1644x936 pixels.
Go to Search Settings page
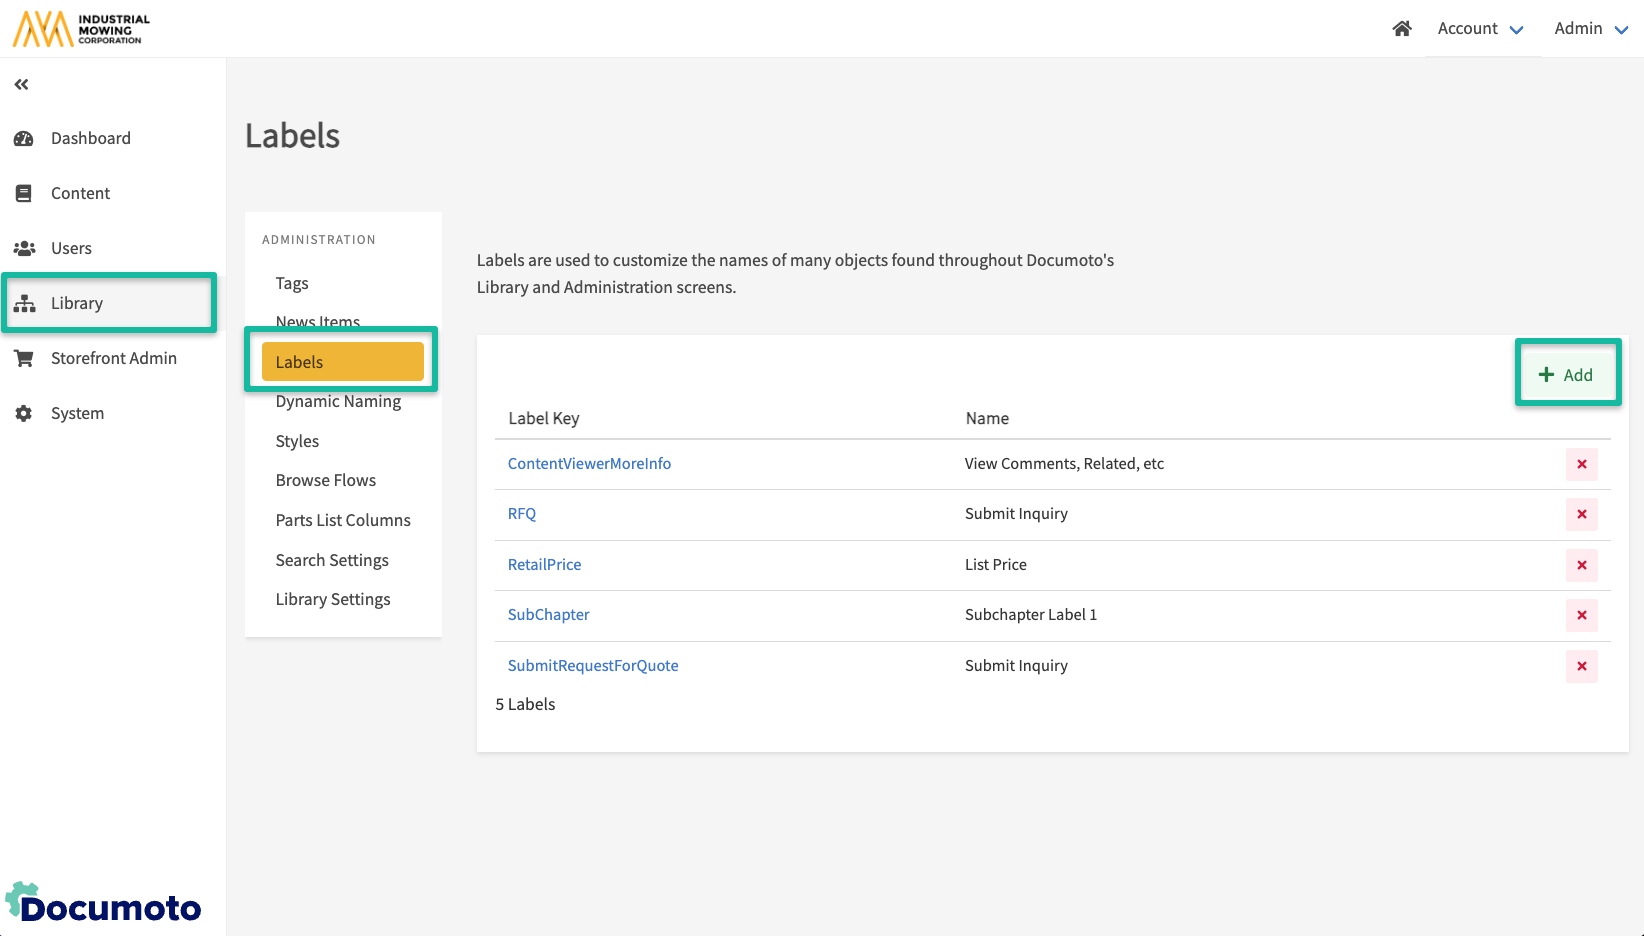(x=332, y=560)
